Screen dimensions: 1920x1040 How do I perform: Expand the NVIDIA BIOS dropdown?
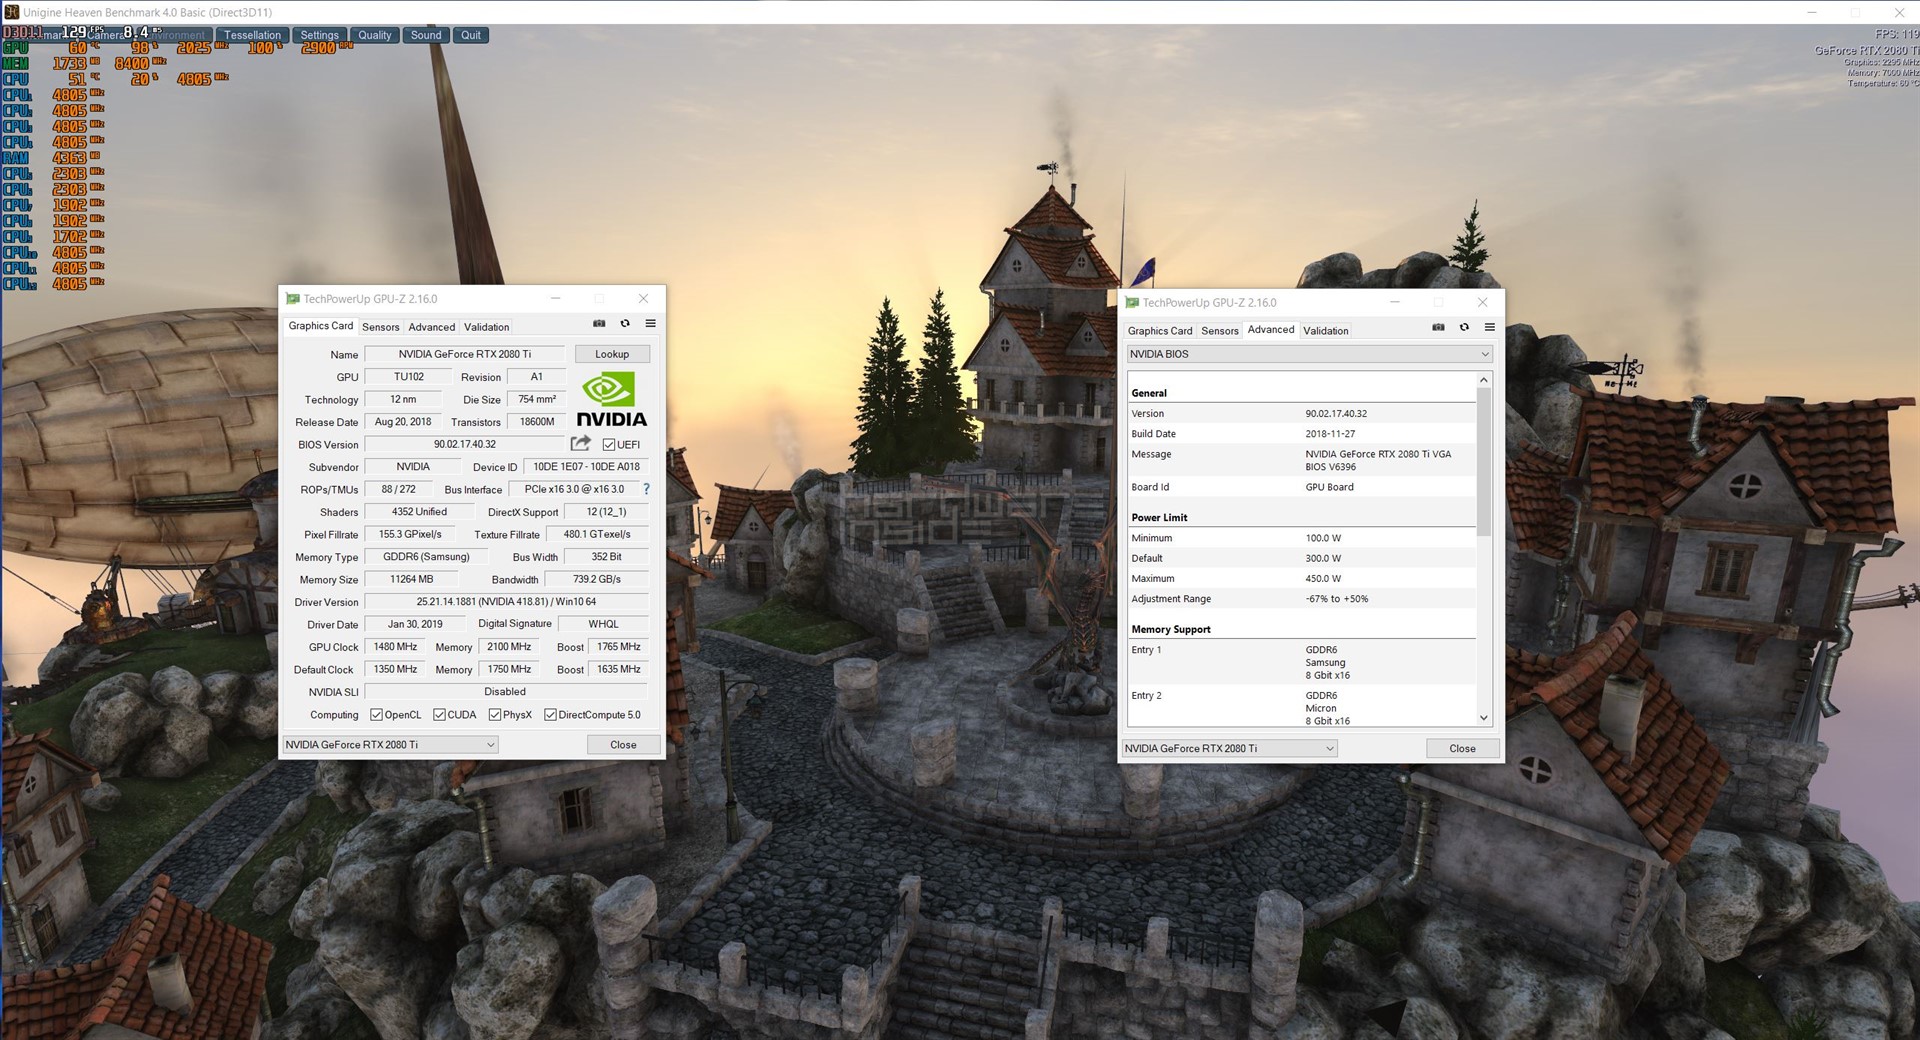[1309, 354]
